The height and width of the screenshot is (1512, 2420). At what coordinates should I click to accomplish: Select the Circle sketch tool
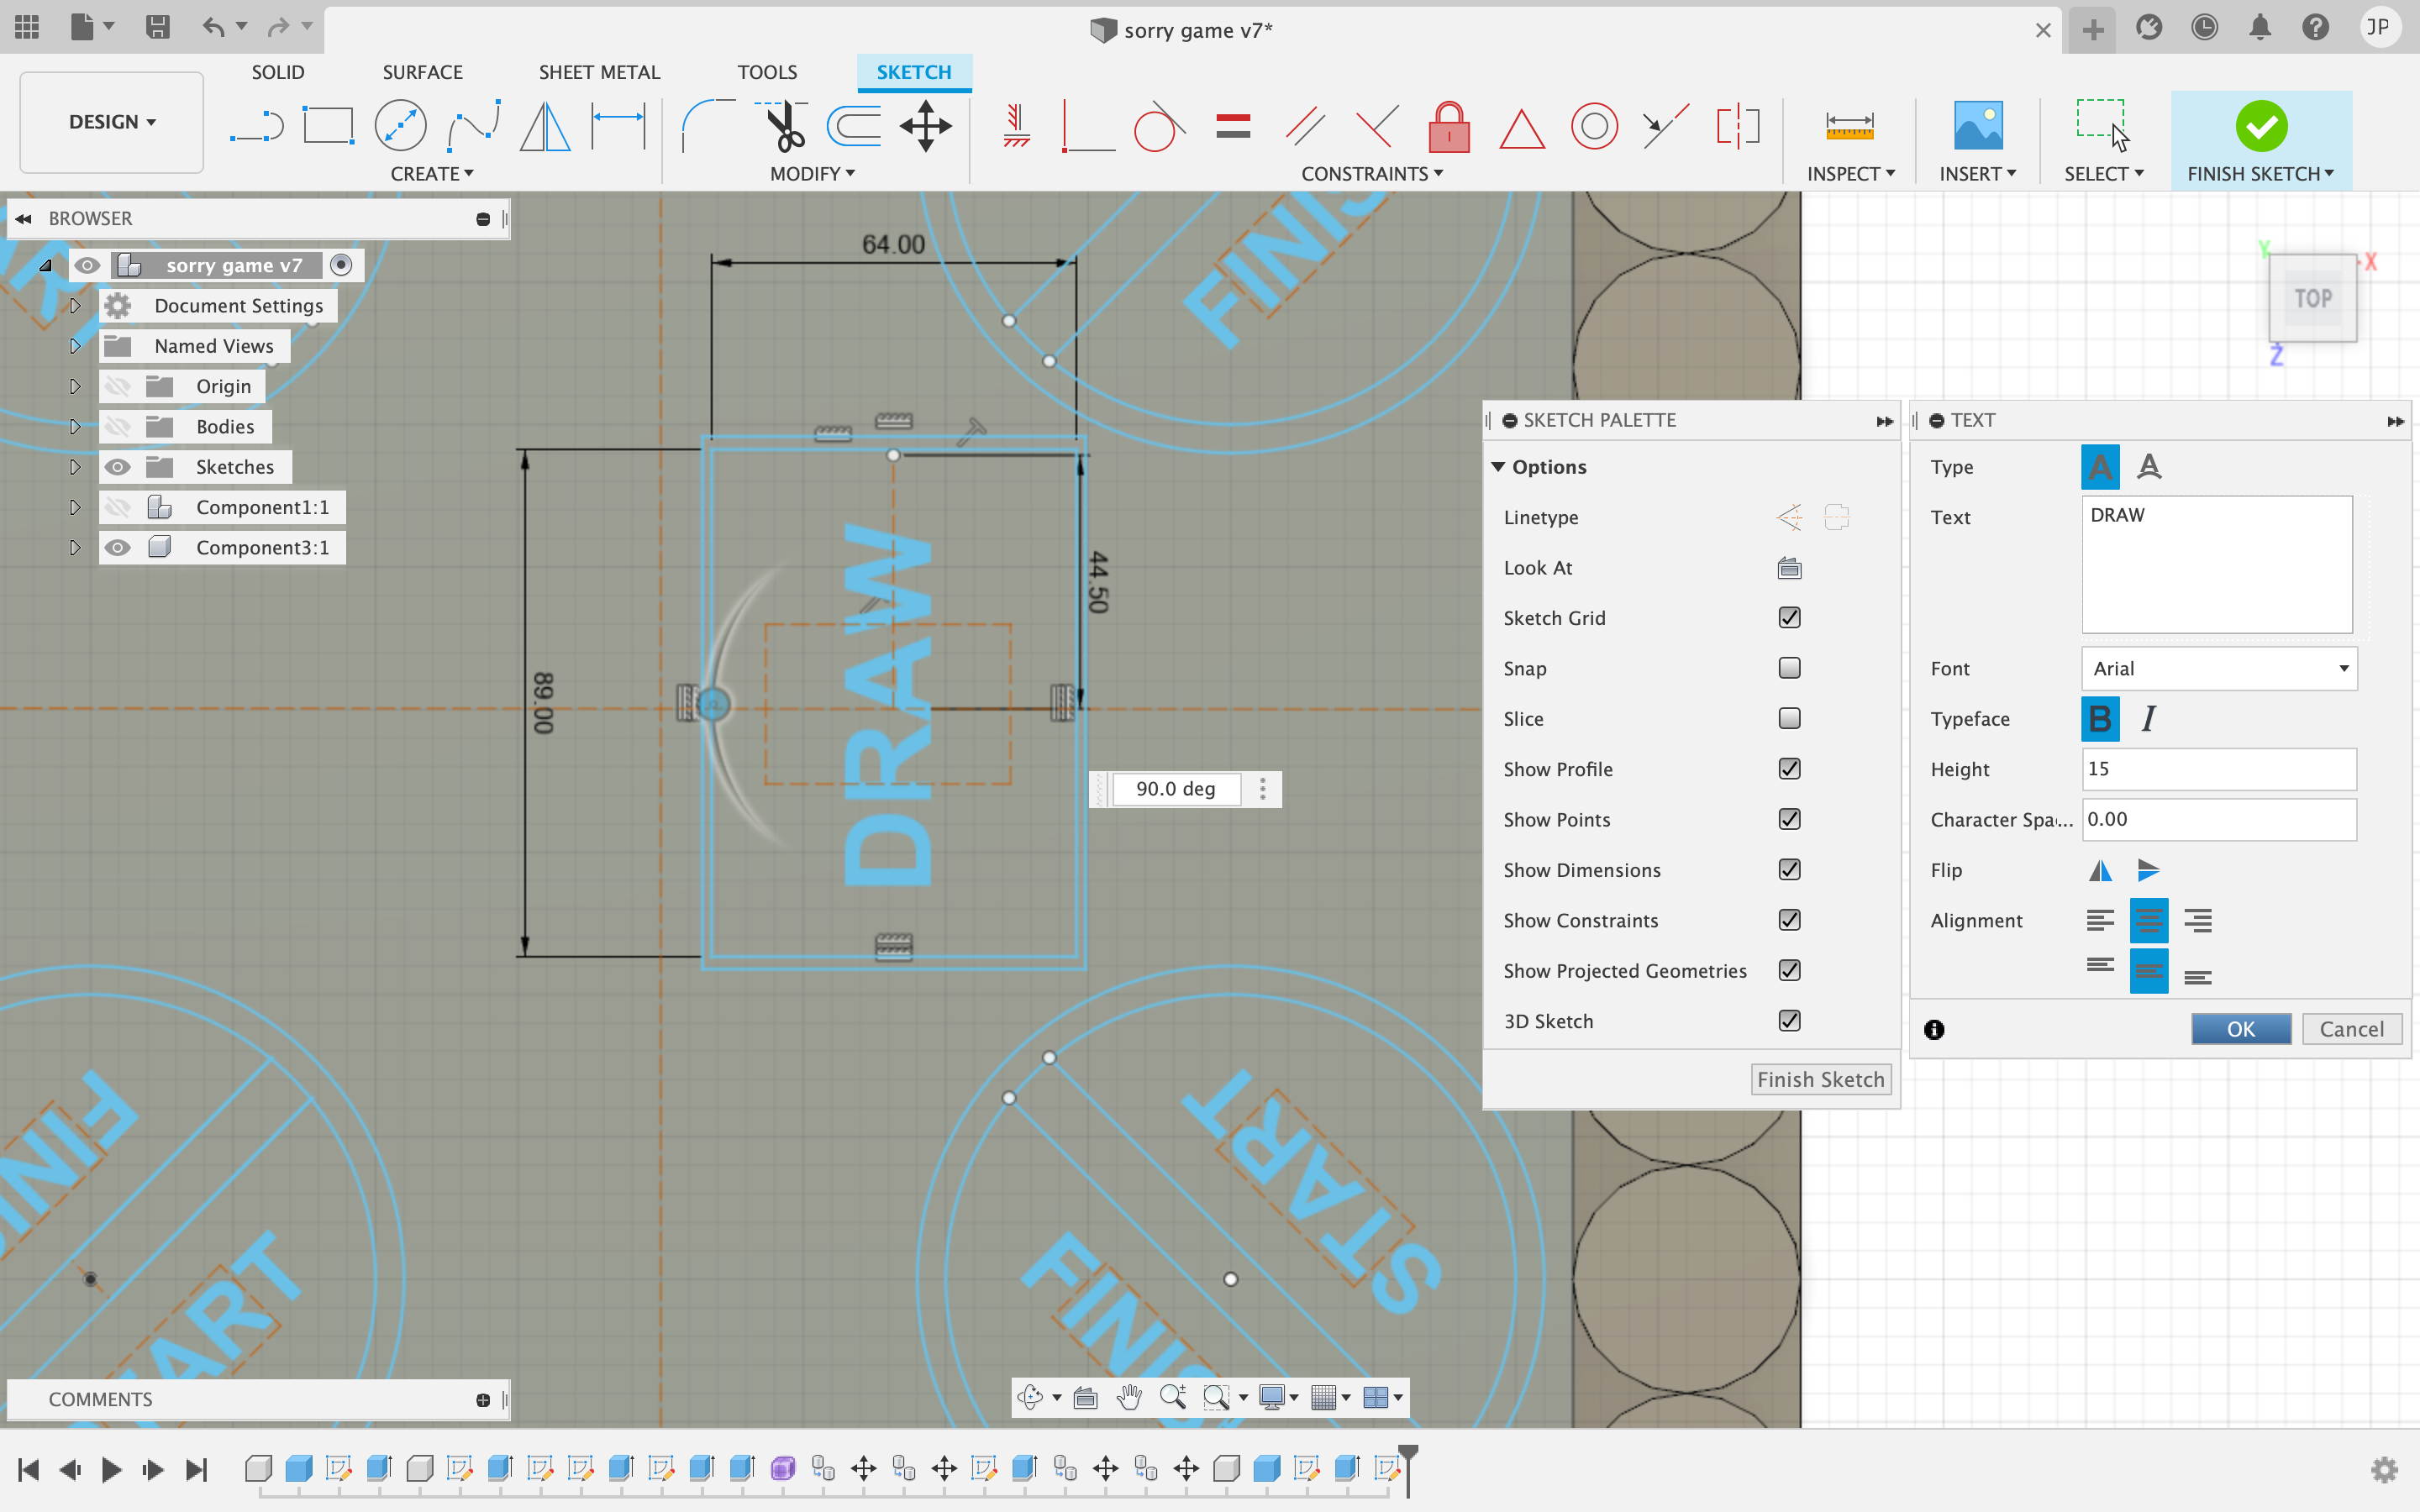[x=400, y=127]
